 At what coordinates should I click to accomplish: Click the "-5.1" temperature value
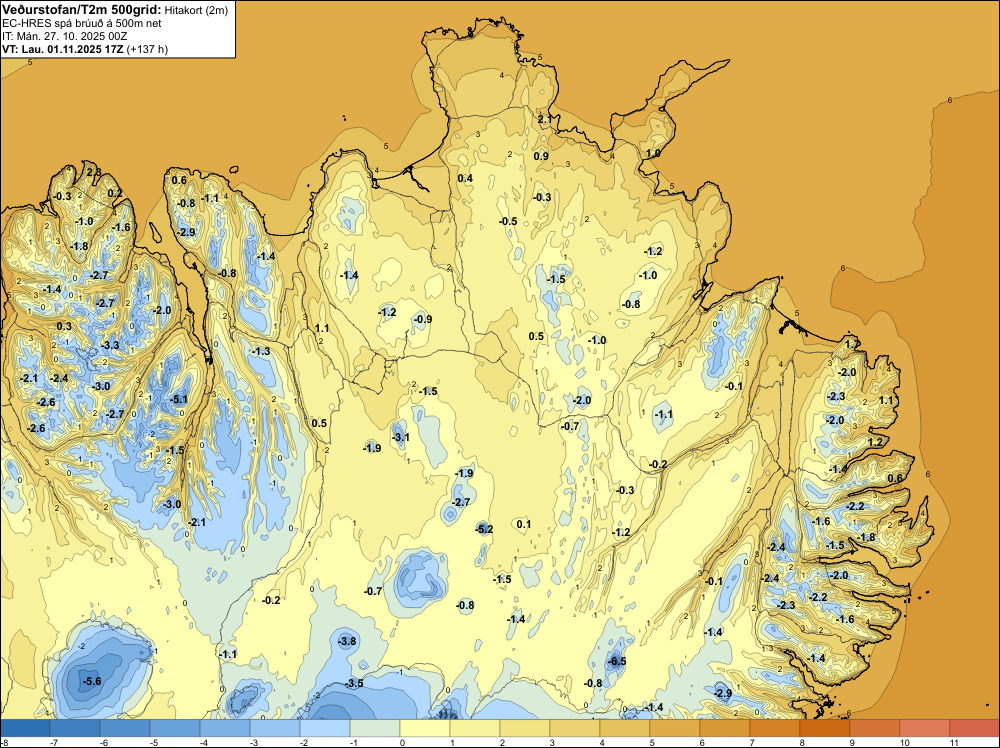tap(179, 400)
